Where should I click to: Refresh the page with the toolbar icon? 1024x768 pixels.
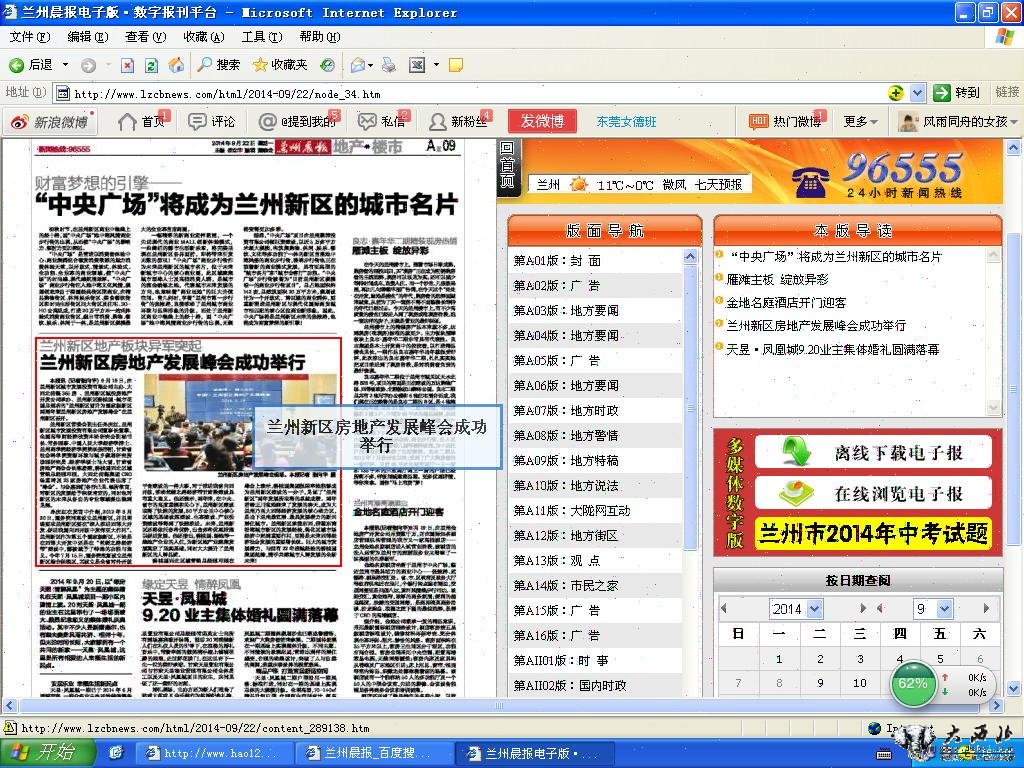[151, 65]
